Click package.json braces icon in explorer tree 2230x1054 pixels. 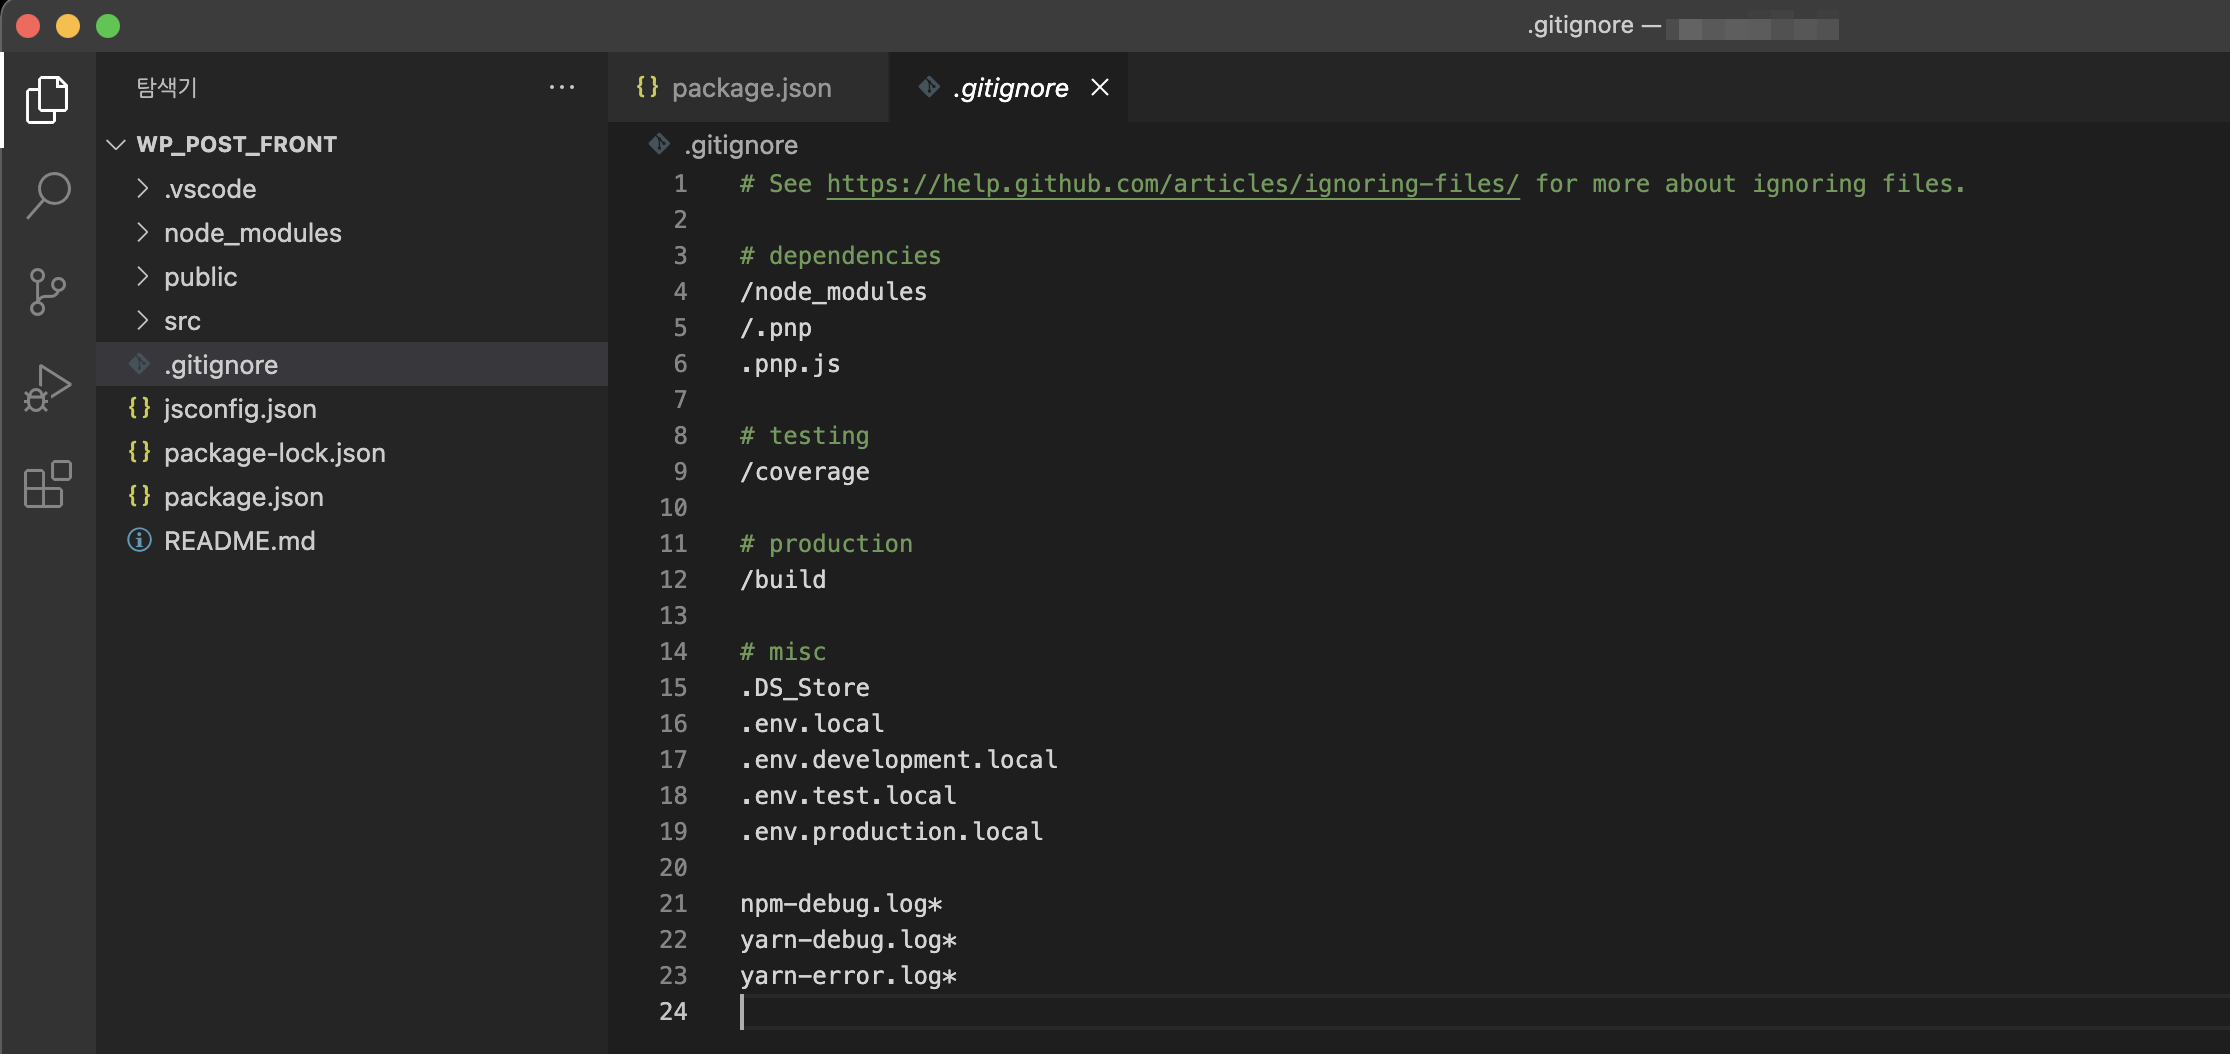point(140,496)
